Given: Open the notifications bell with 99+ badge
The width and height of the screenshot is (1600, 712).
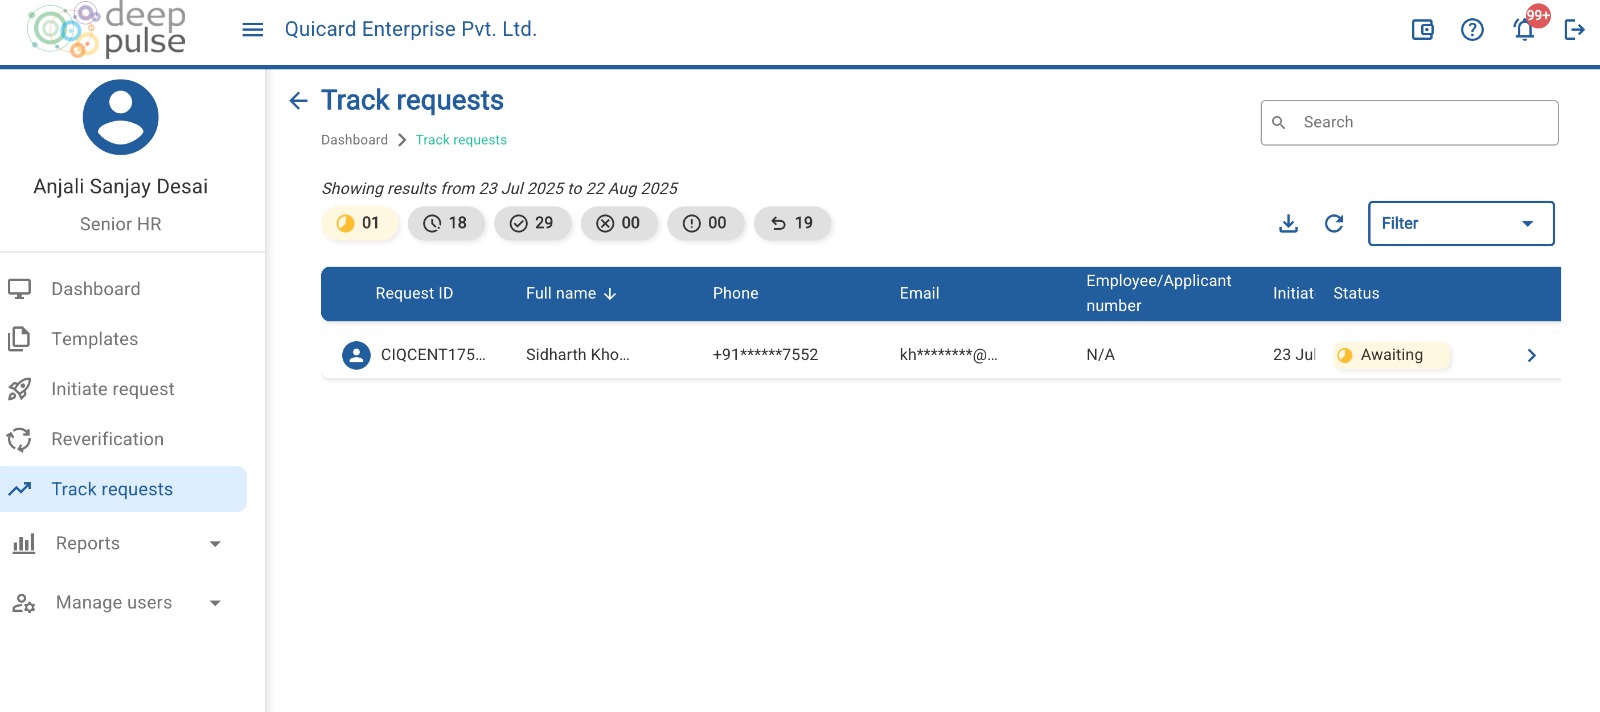Looking at the screenshot, I should [x=1525, y=29].
